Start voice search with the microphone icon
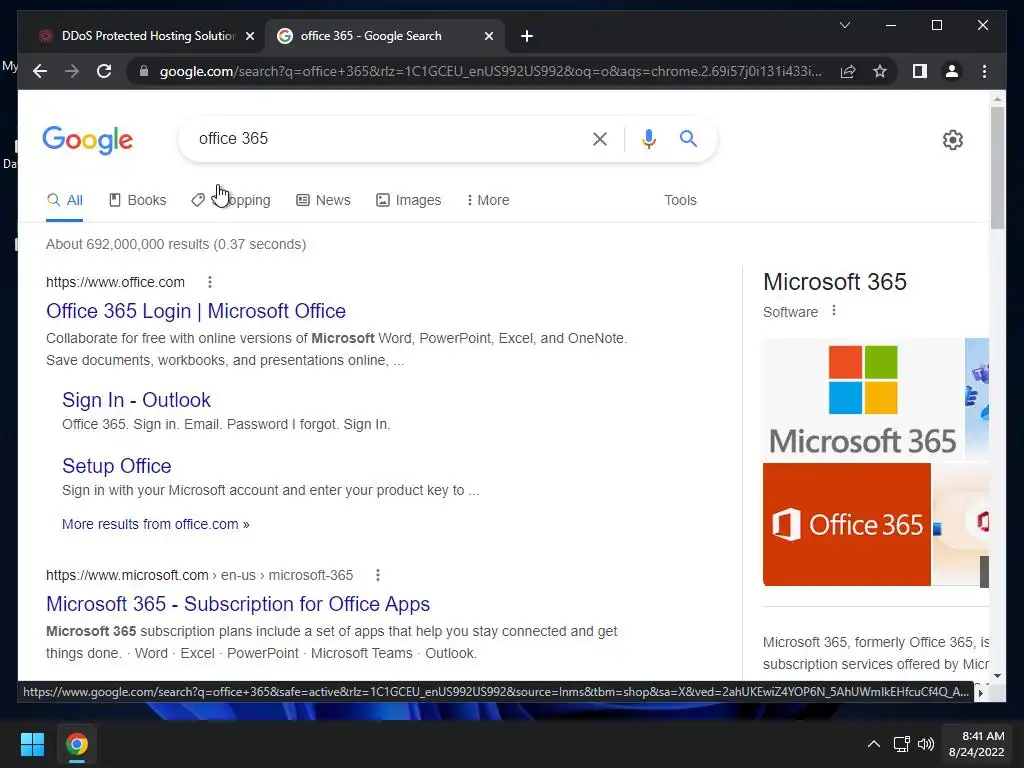This screenshot has height=768, width=1024. pyautogui.click(x=648, y=138)
